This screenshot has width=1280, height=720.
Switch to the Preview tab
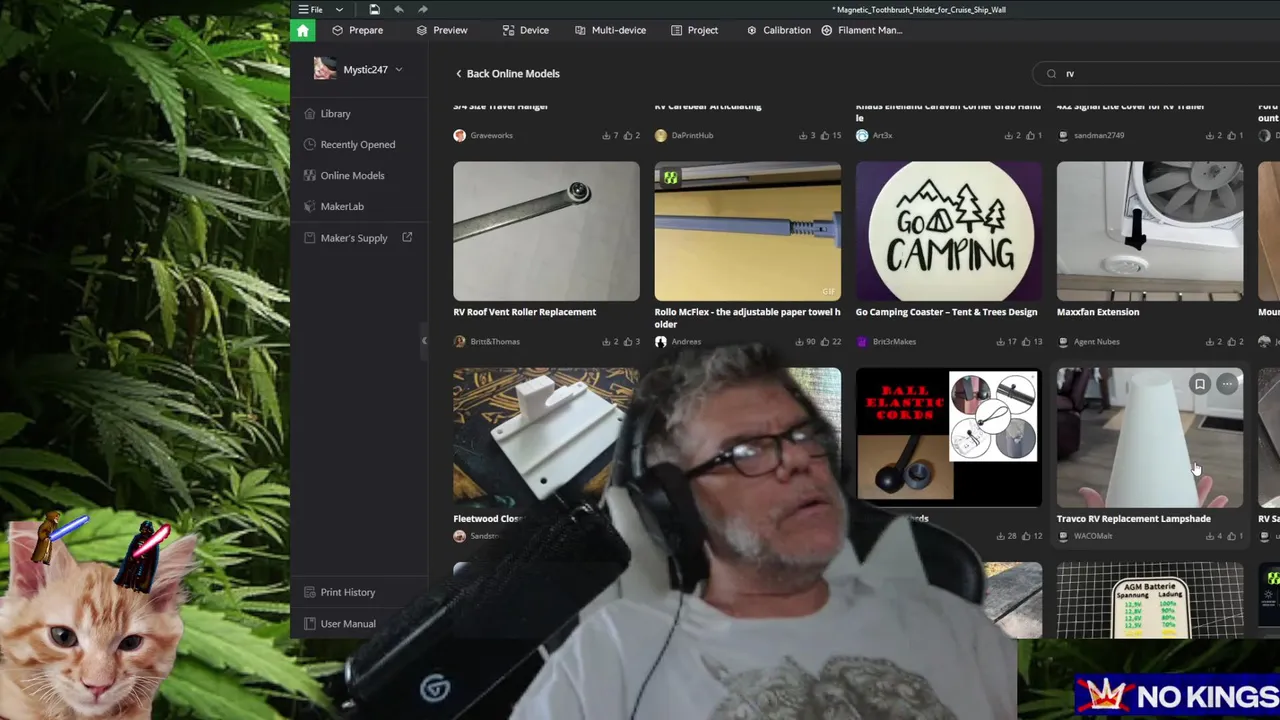[442, 30]
